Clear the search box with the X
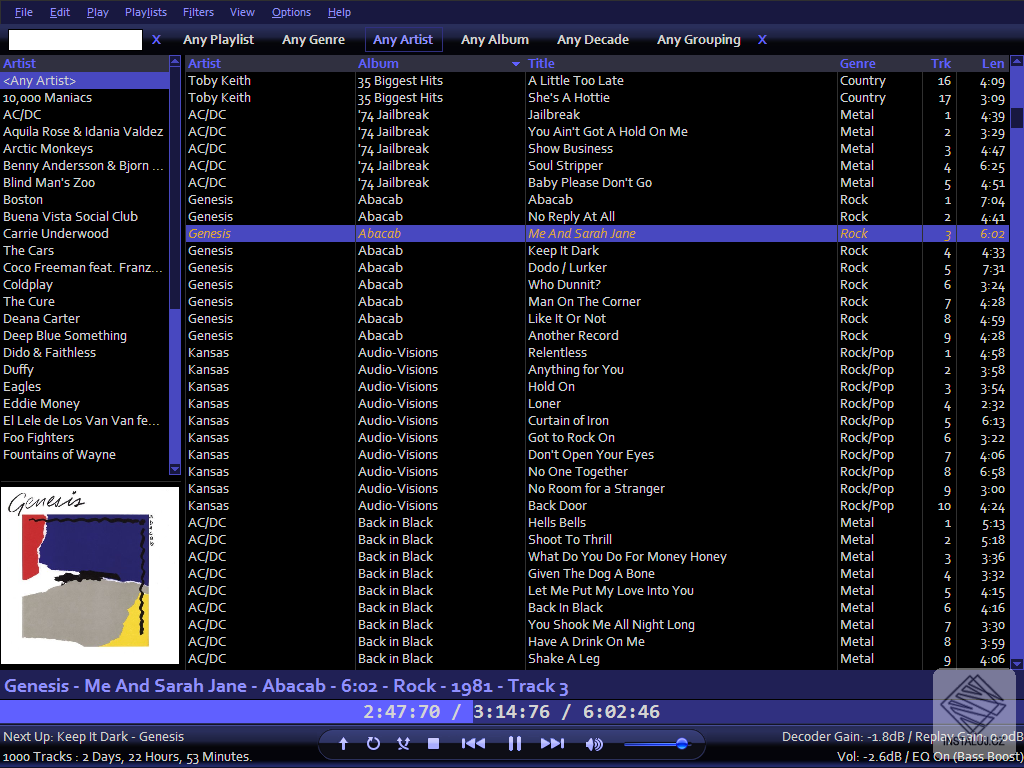This screenshot has width=1024, height=768. (x=156, y=40)
